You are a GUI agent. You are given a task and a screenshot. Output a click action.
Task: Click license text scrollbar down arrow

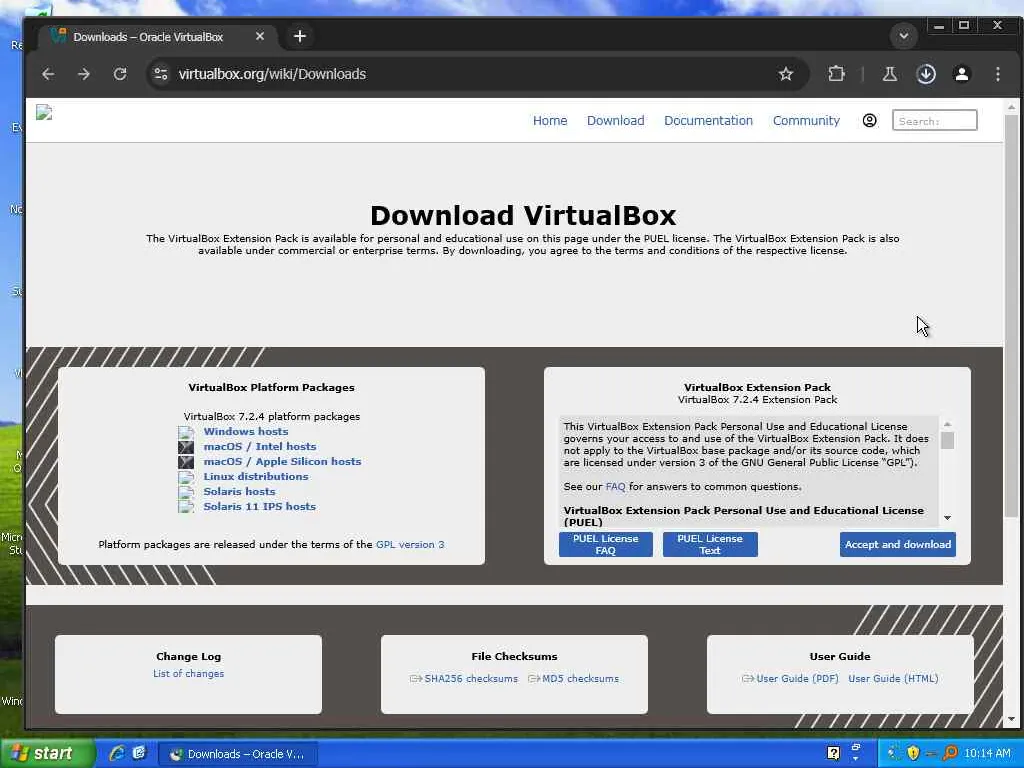click(x=947, y=518)
